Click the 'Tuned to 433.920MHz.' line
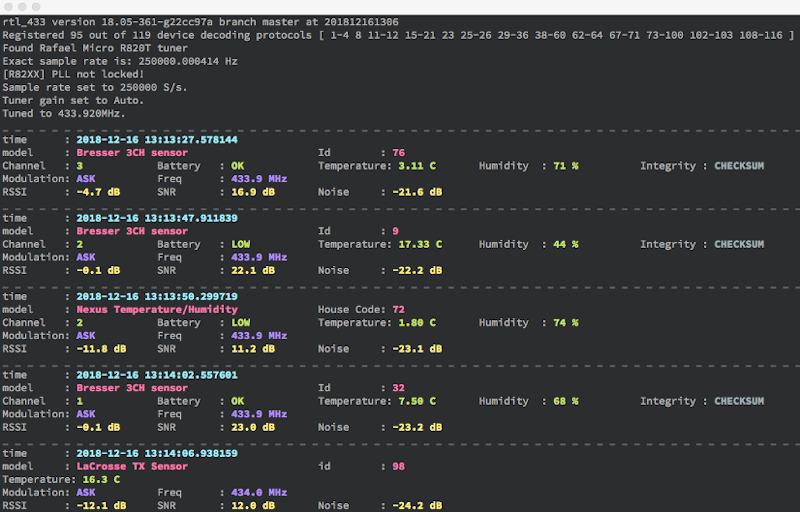This screenshot has height=512, width=800. [x=67, y=113]
